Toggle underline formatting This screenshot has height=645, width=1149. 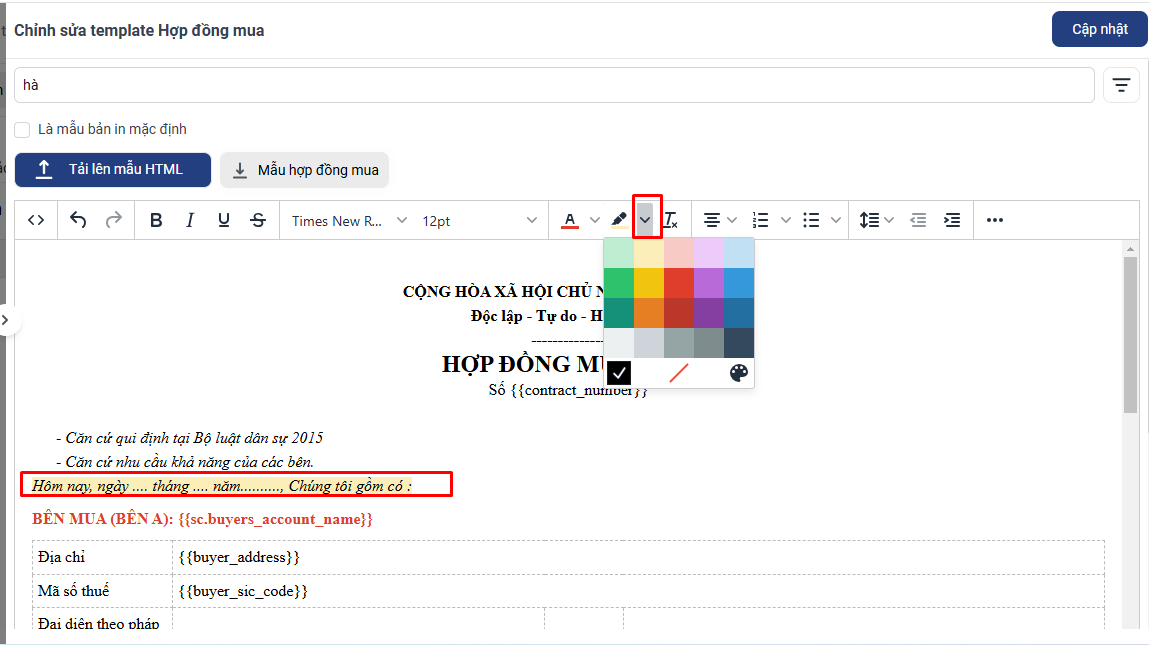coord(224,221)
